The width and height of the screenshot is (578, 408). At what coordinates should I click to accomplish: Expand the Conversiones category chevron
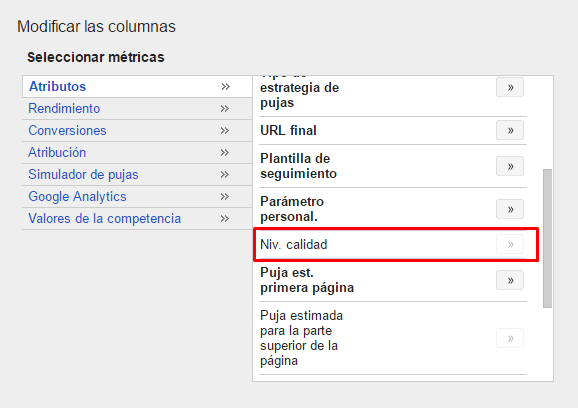pyautogui.click(x=225, y=130)
